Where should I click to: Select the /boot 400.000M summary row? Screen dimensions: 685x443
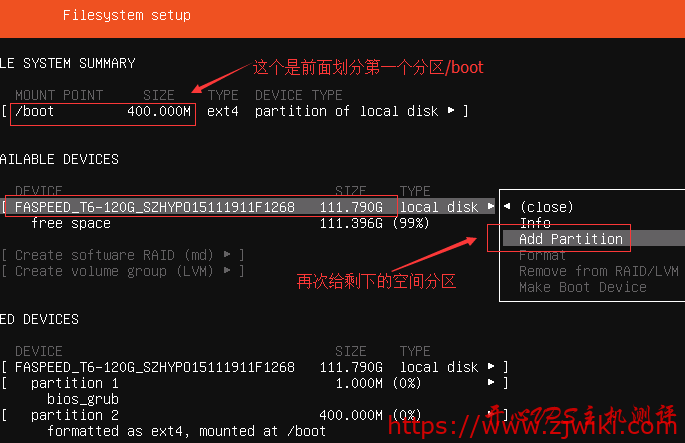(x=235, y=111)
